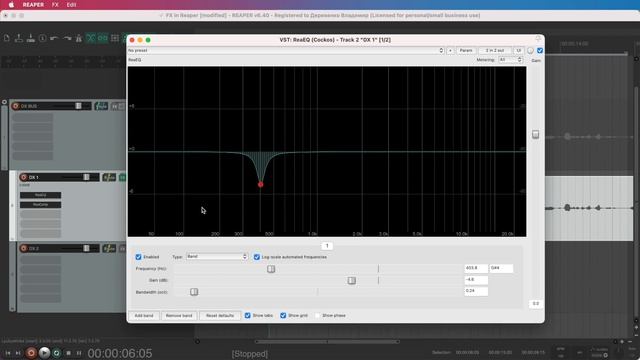
Task: Select band tab 1 below EQ graph
Action: (327, 246)
